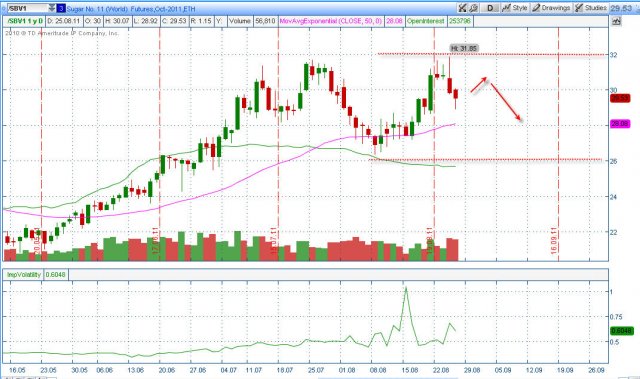Click the 32 level on price axis
640x379 pixels.
point(613,55)
